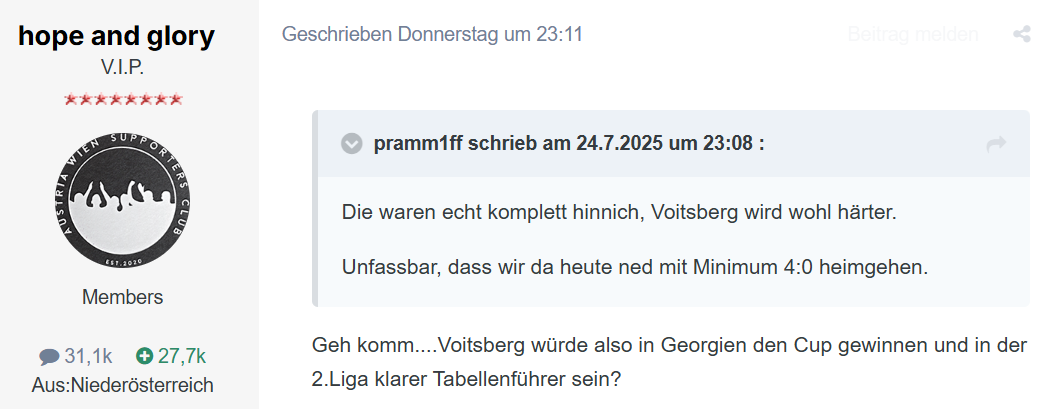The image size is (1048, 409).
Task: Click the green plus reputation icon
Action: click(144, 357)
